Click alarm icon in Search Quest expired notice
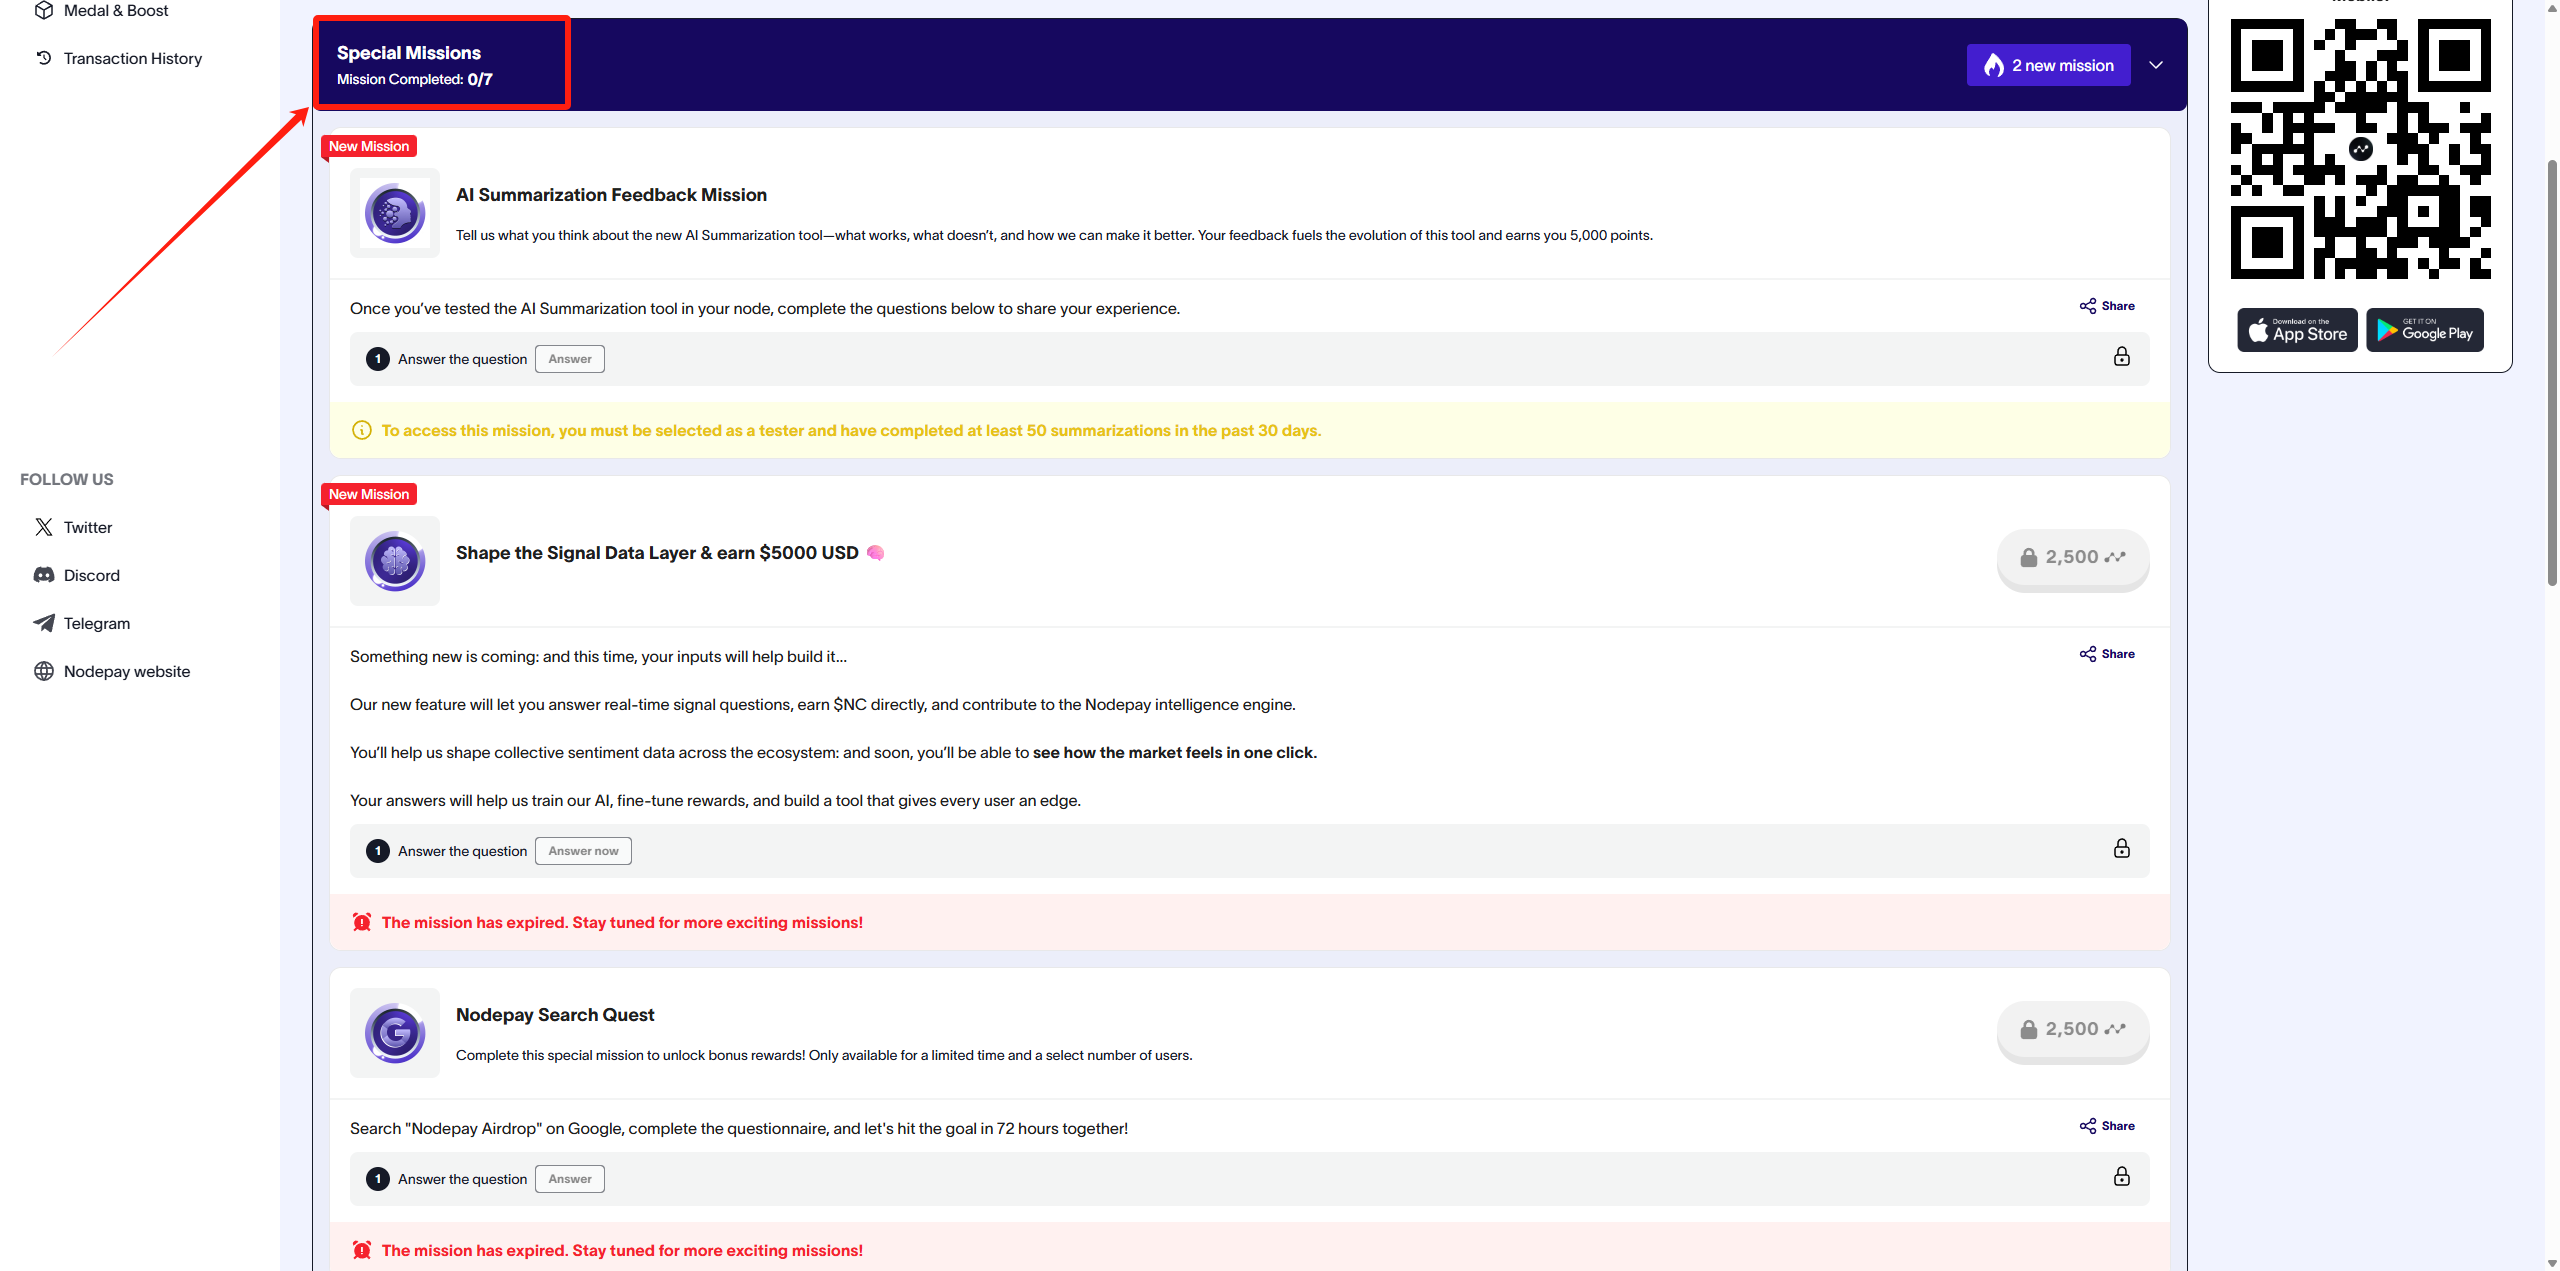Viewport: 2560px width, 1271px height. pos(362,1250)
